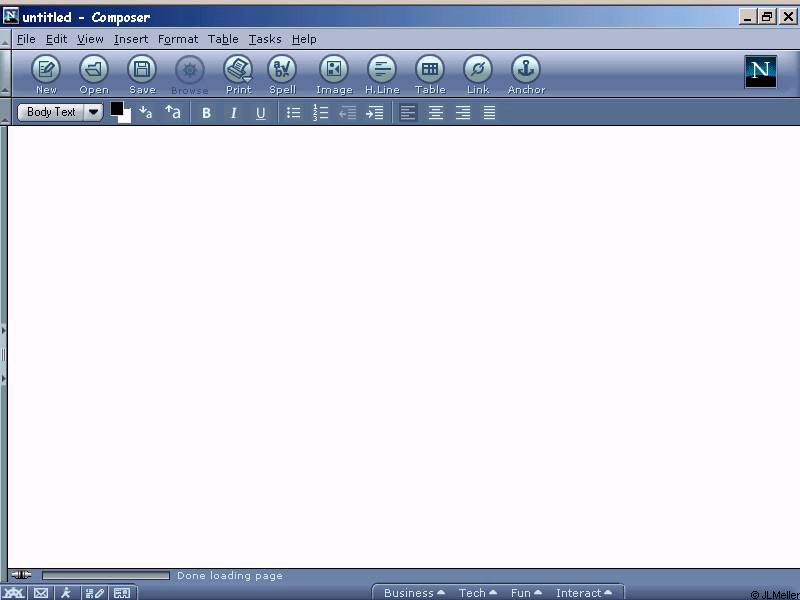Collapse the main toolbar with its grippy
This screenshot has width=800, height=600.
click(5, 73)
